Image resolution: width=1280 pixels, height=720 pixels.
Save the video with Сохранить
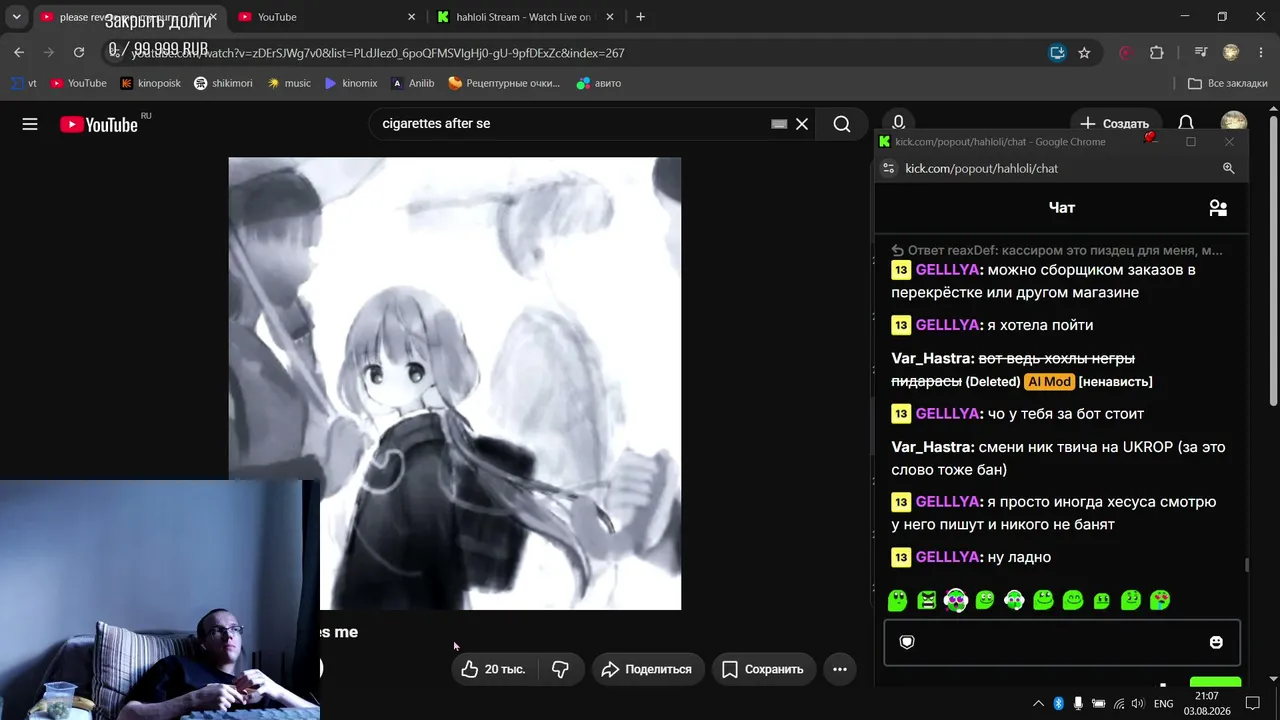(764, 669)
